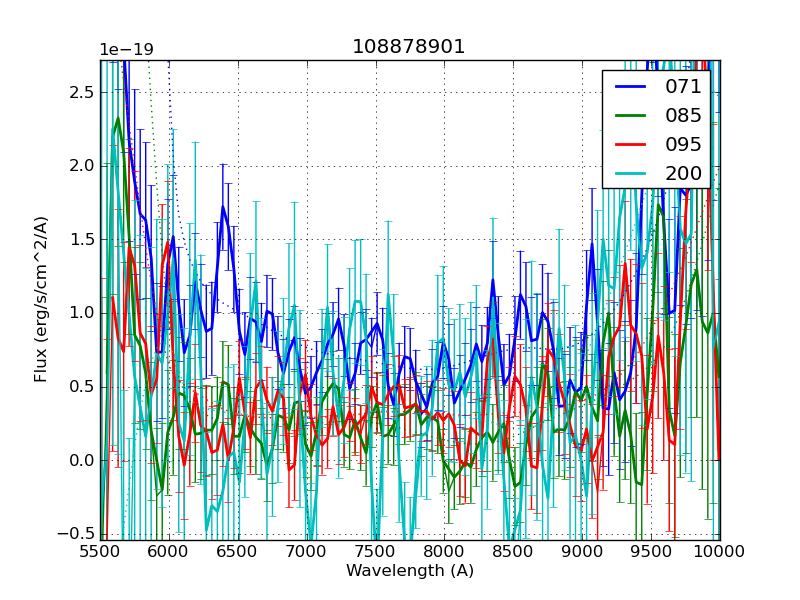Pick the cyan line swatch in legend
Image resolution: width=800 pixels, height=600 pixels.
point(633,174)
